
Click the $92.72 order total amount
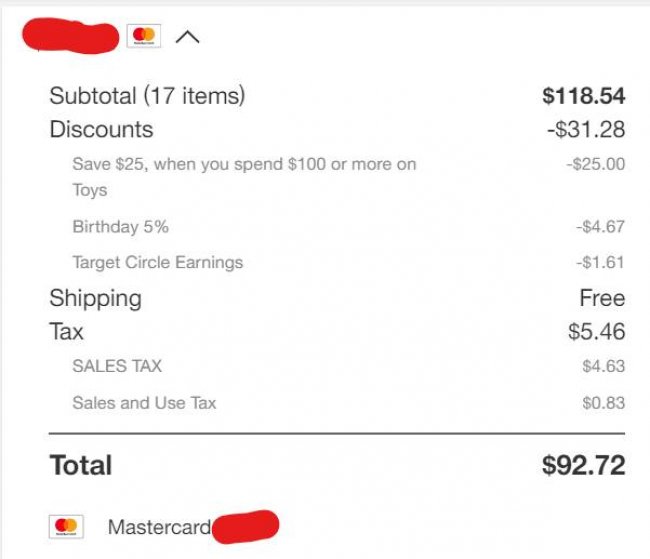[583, 465]
